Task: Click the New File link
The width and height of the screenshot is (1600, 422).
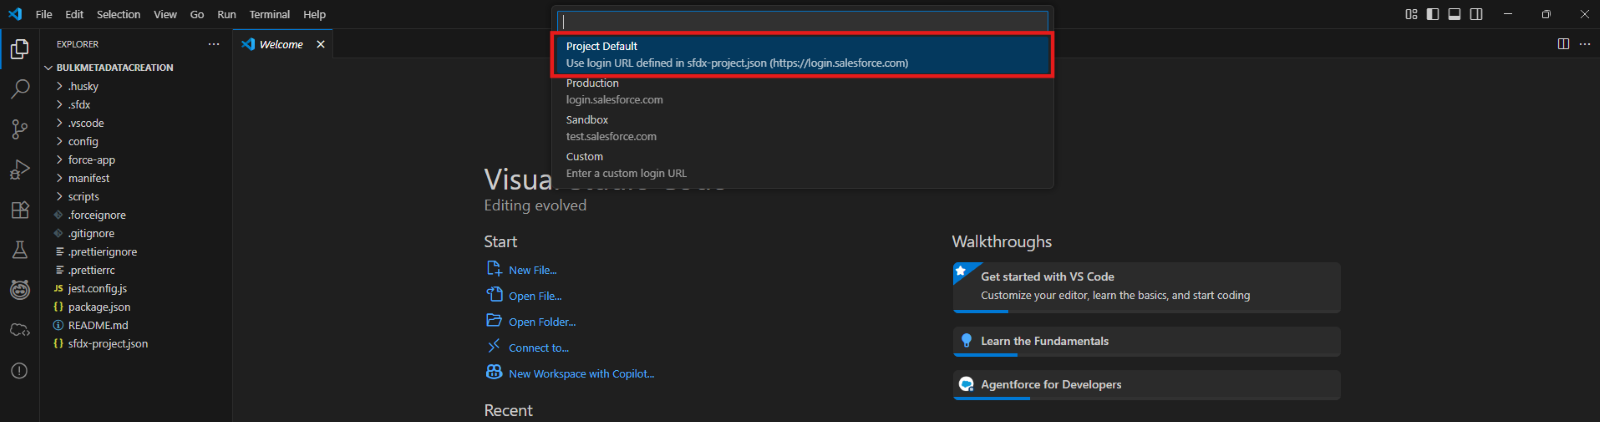Action: (532, 270)
